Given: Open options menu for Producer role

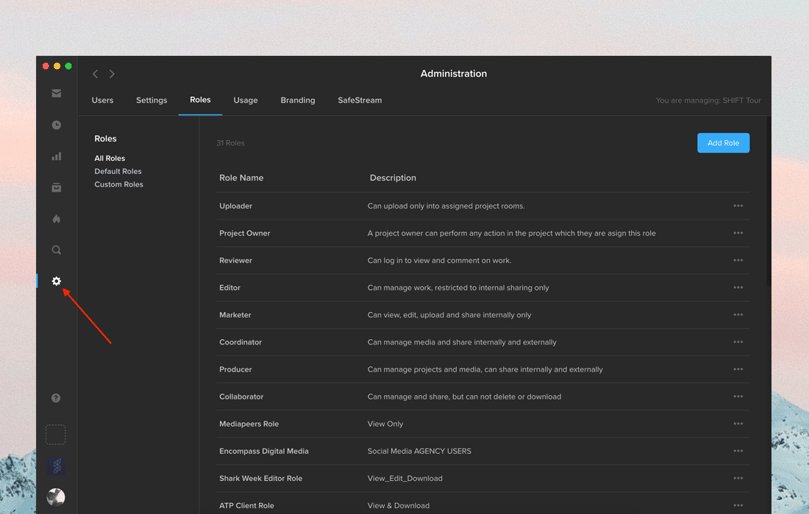Looking at the screenshot, I should (x=738, y=370).
